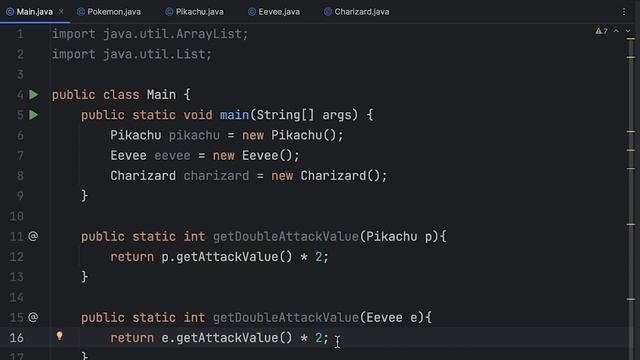Place cursor on 'import java.util.List;'

132,54
